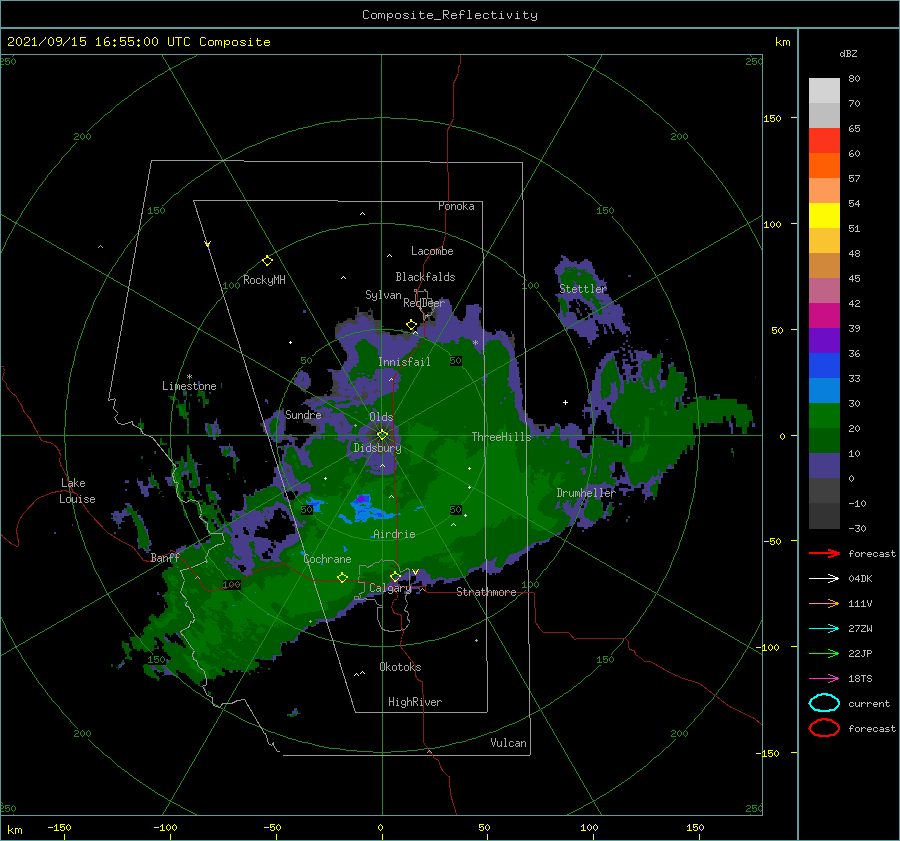Image resolution: width=900 pixels, height=841 pixels.
Task: Click the Lacombe town label
Action: click(x=432, y=251)
